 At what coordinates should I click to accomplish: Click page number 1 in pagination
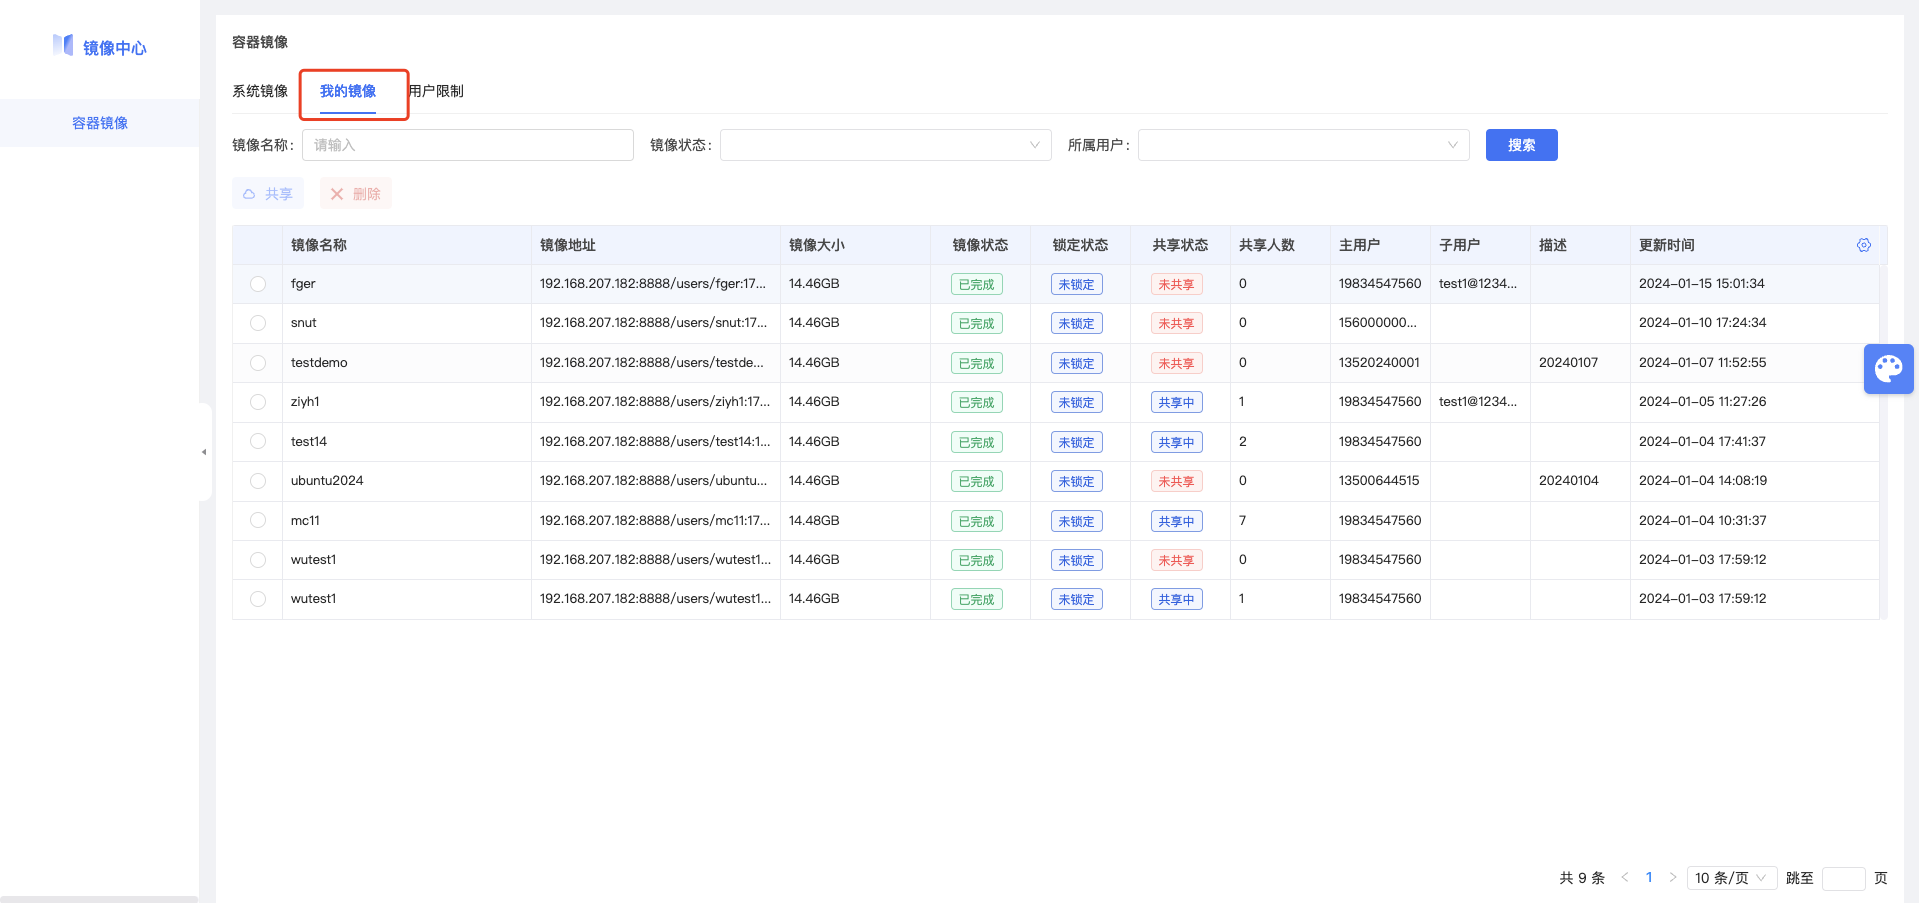pyautogui.click(x=1649, y=877)
